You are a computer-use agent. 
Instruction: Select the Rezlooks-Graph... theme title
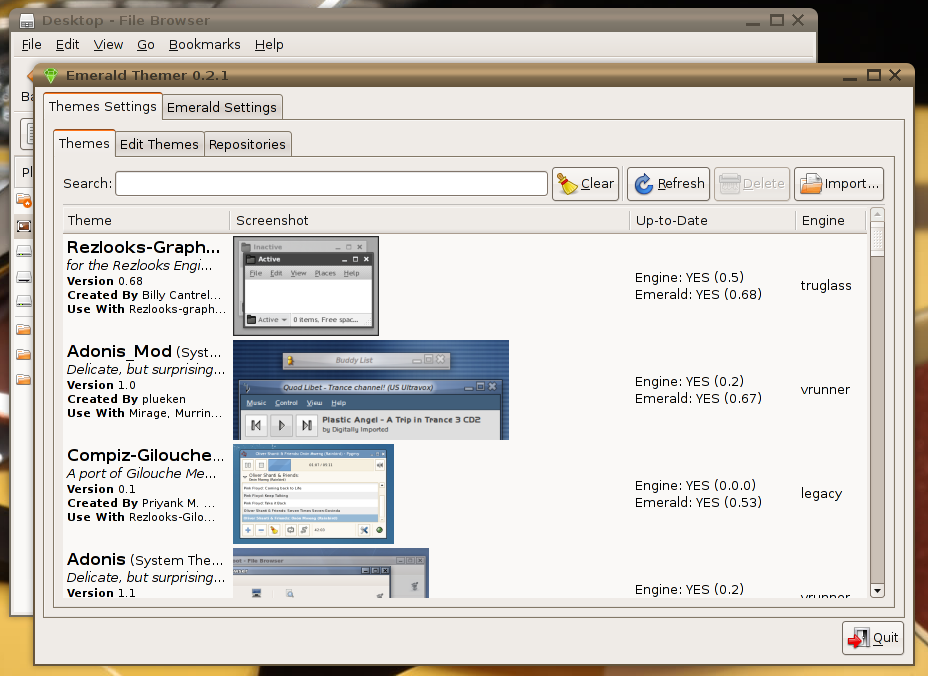click(x=143, y=247)
